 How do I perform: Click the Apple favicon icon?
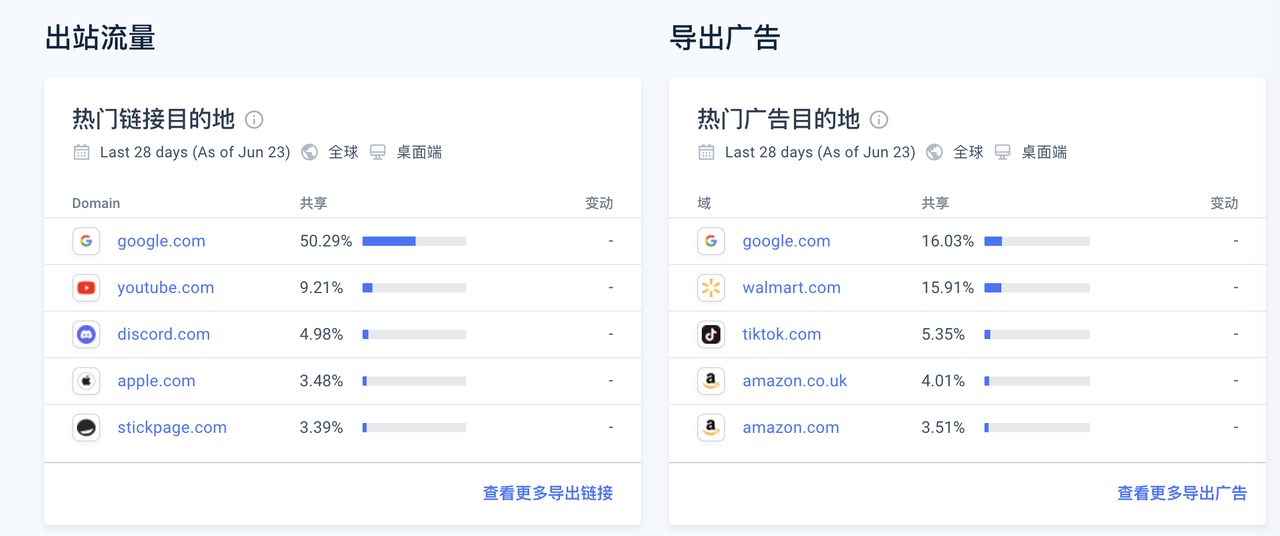[x=87, y=381]
